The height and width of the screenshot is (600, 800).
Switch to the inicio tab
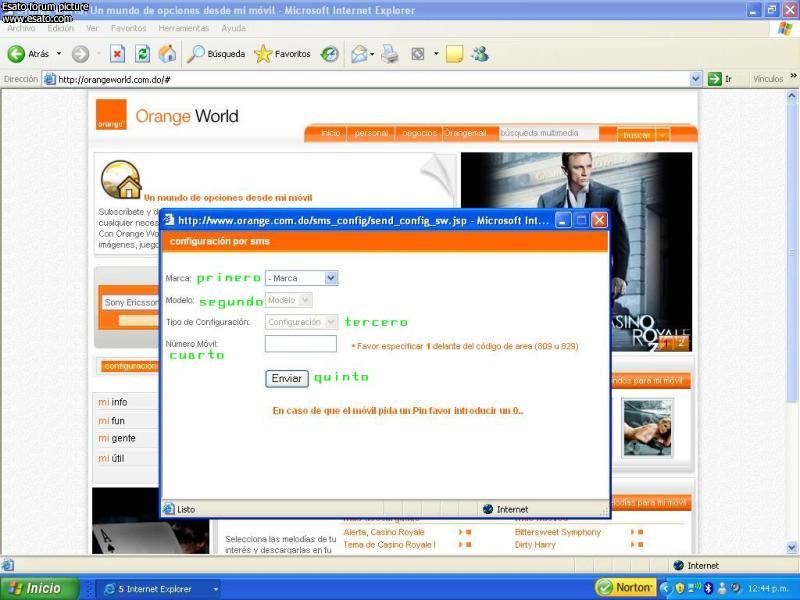point(331,133)
